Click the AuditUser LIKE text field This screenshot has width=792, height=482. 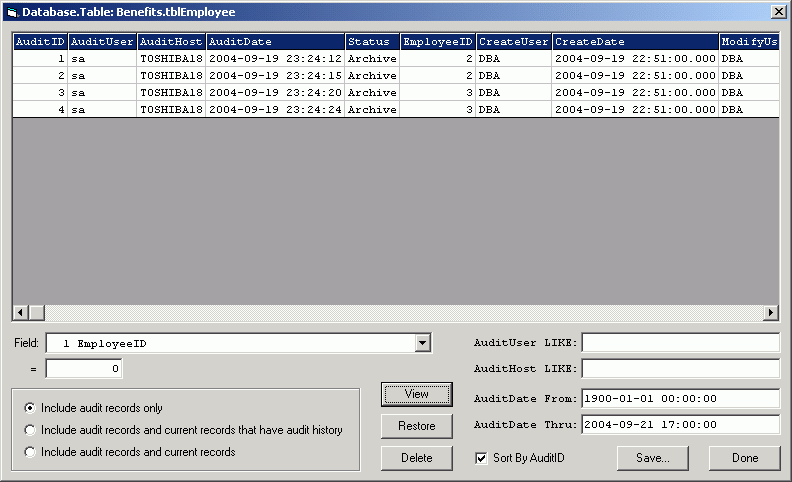[680, 343]
